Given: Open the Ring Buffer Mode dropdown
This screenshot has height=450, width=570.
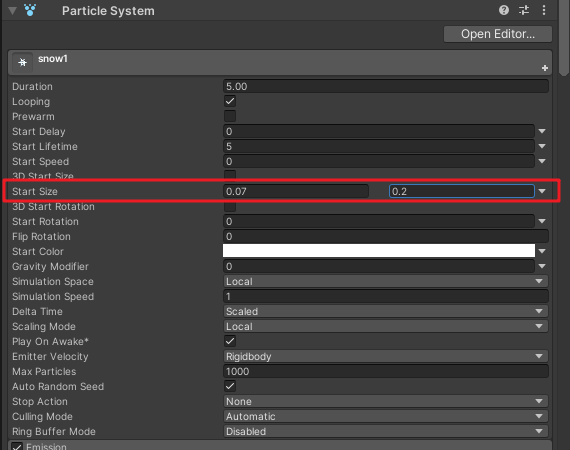Looking at the screenshot, I should click(x=386, y=431).
